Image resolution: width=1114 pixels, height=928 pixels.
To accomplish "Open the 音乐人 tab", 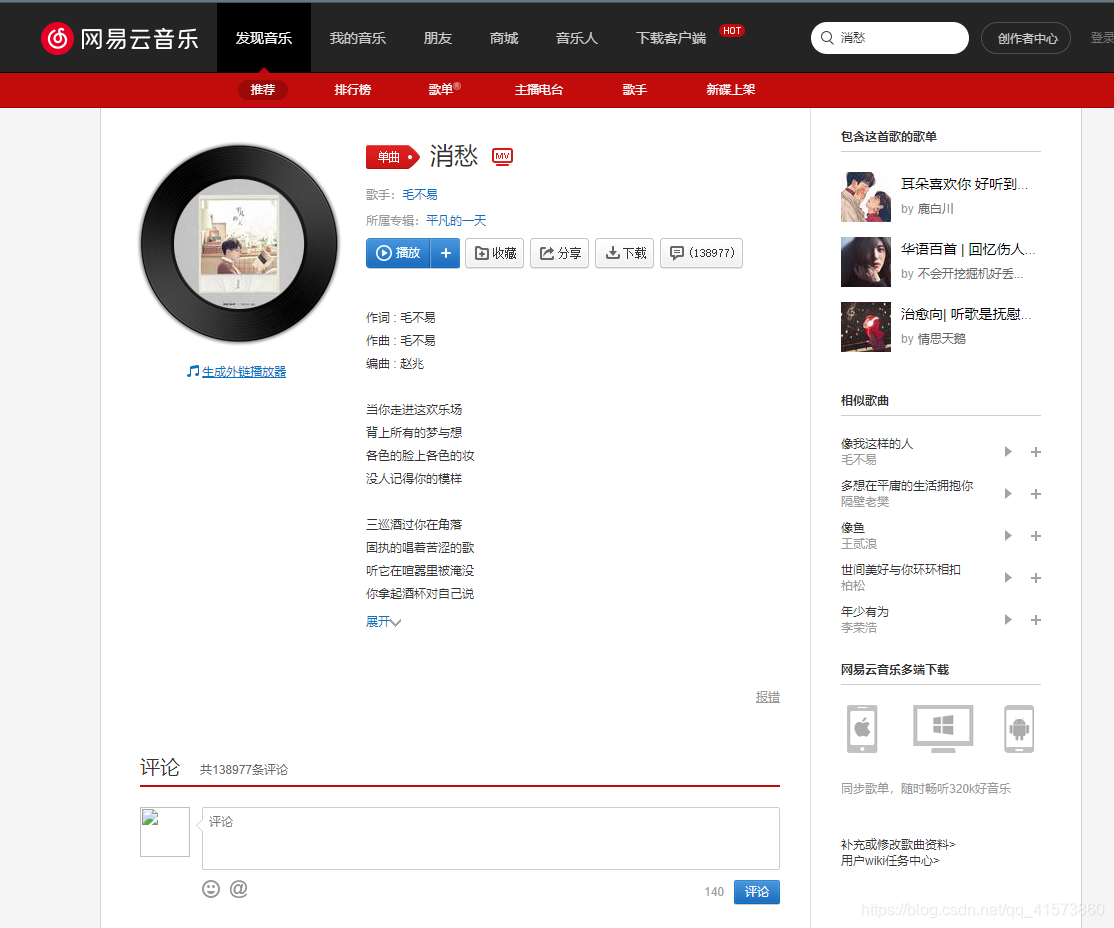I will pos(576,38).
